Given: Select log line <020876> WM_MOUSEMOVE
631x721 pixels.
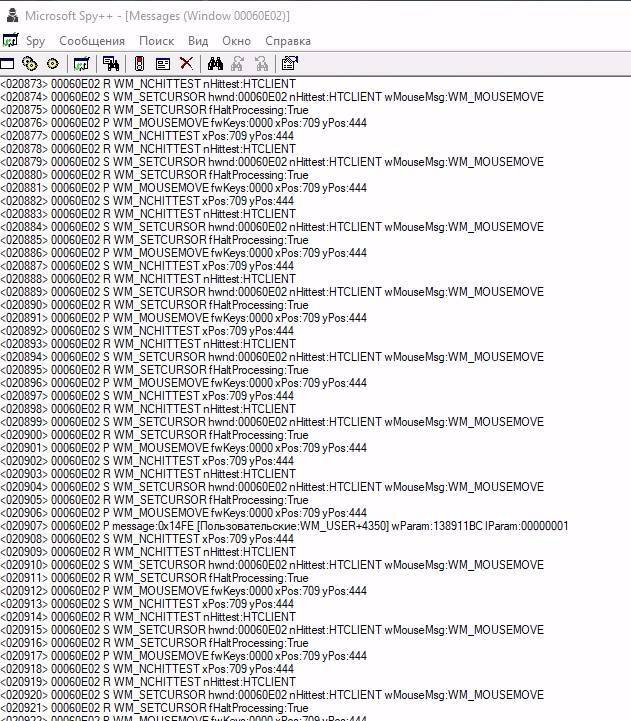Looking at the screenshot, I should click(x=184, y=123).
